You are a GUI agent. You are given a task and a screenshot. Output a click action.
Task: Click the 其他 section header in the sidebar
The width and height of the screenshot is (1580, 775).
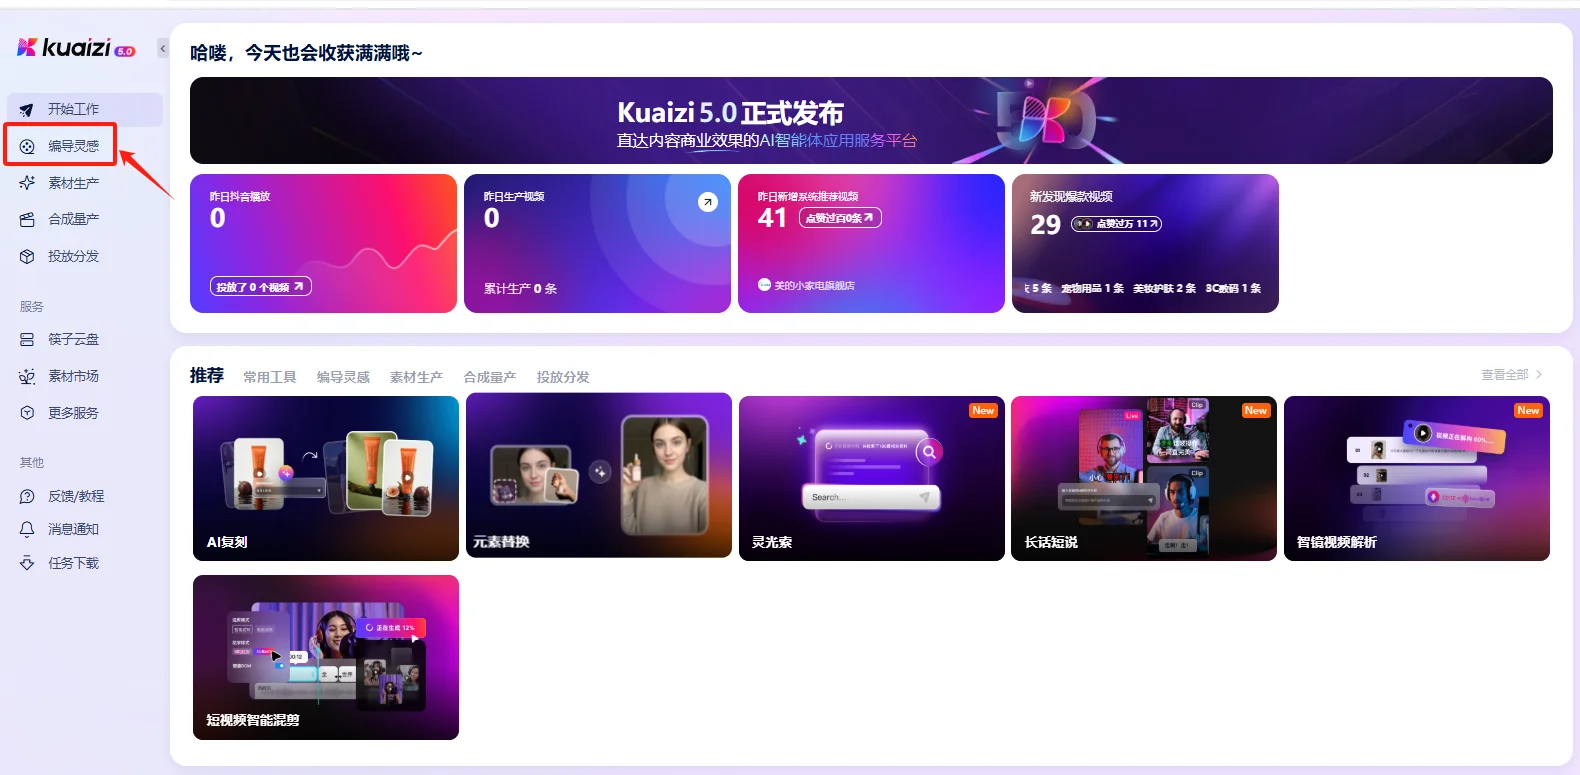(x=32, y=463)
